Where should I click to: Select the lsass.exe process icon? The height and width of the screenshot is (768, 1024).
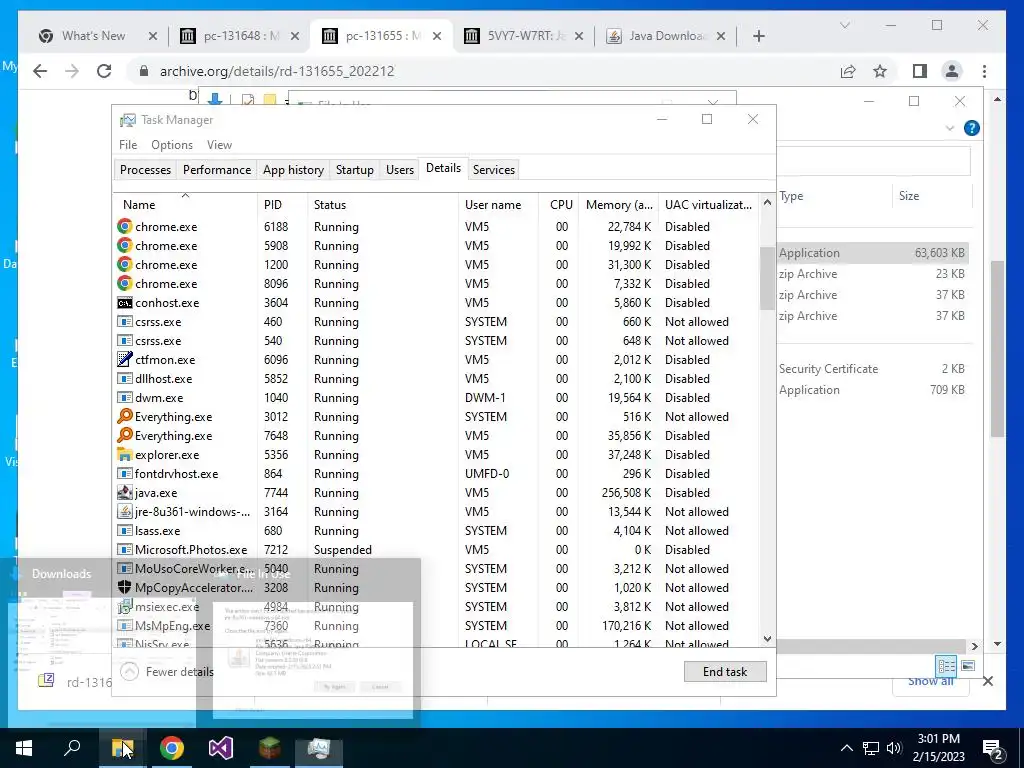tap(125, 530)
